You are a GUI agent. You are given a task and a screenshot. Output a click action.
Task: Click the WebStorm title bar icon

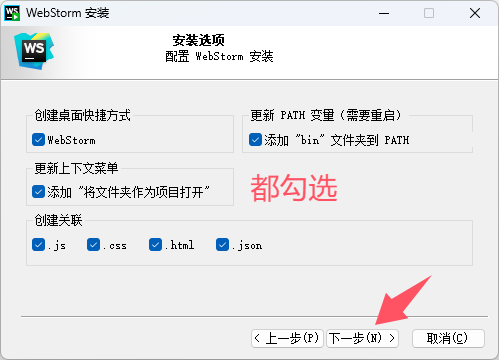click(x=12, y=13)
